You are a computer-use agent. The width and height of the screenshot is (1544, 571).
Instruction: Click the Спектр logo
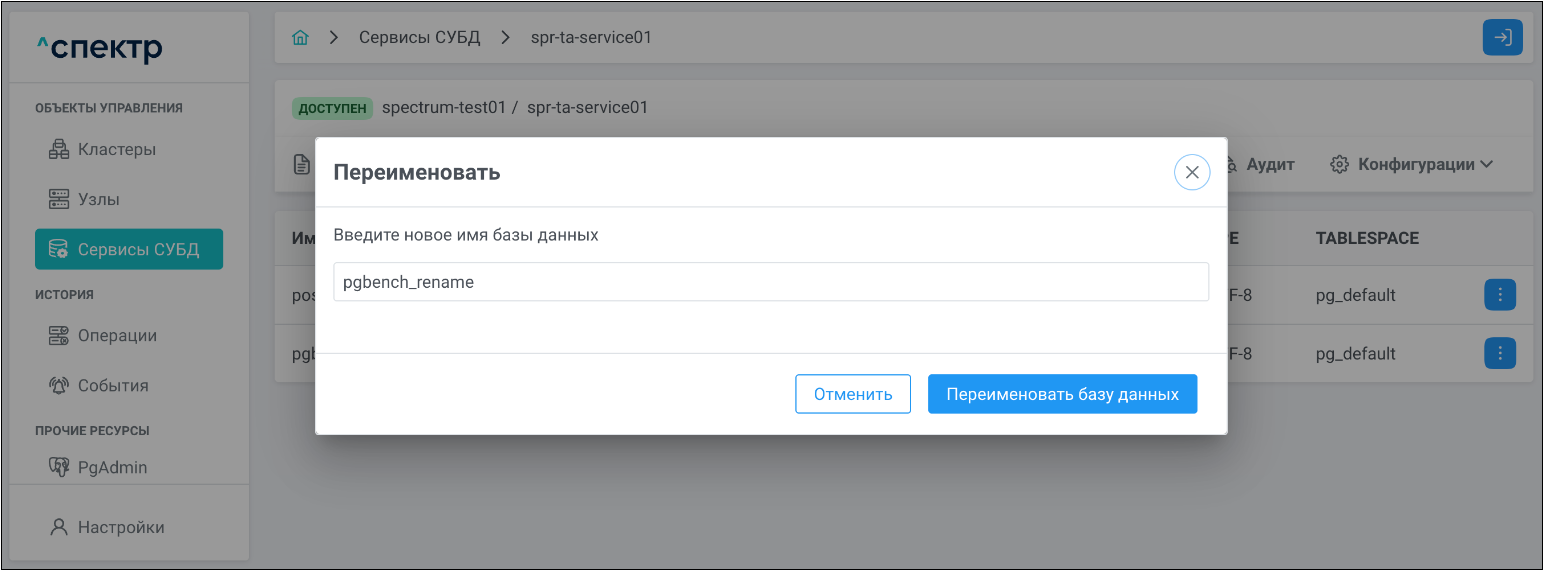(99, 48)
